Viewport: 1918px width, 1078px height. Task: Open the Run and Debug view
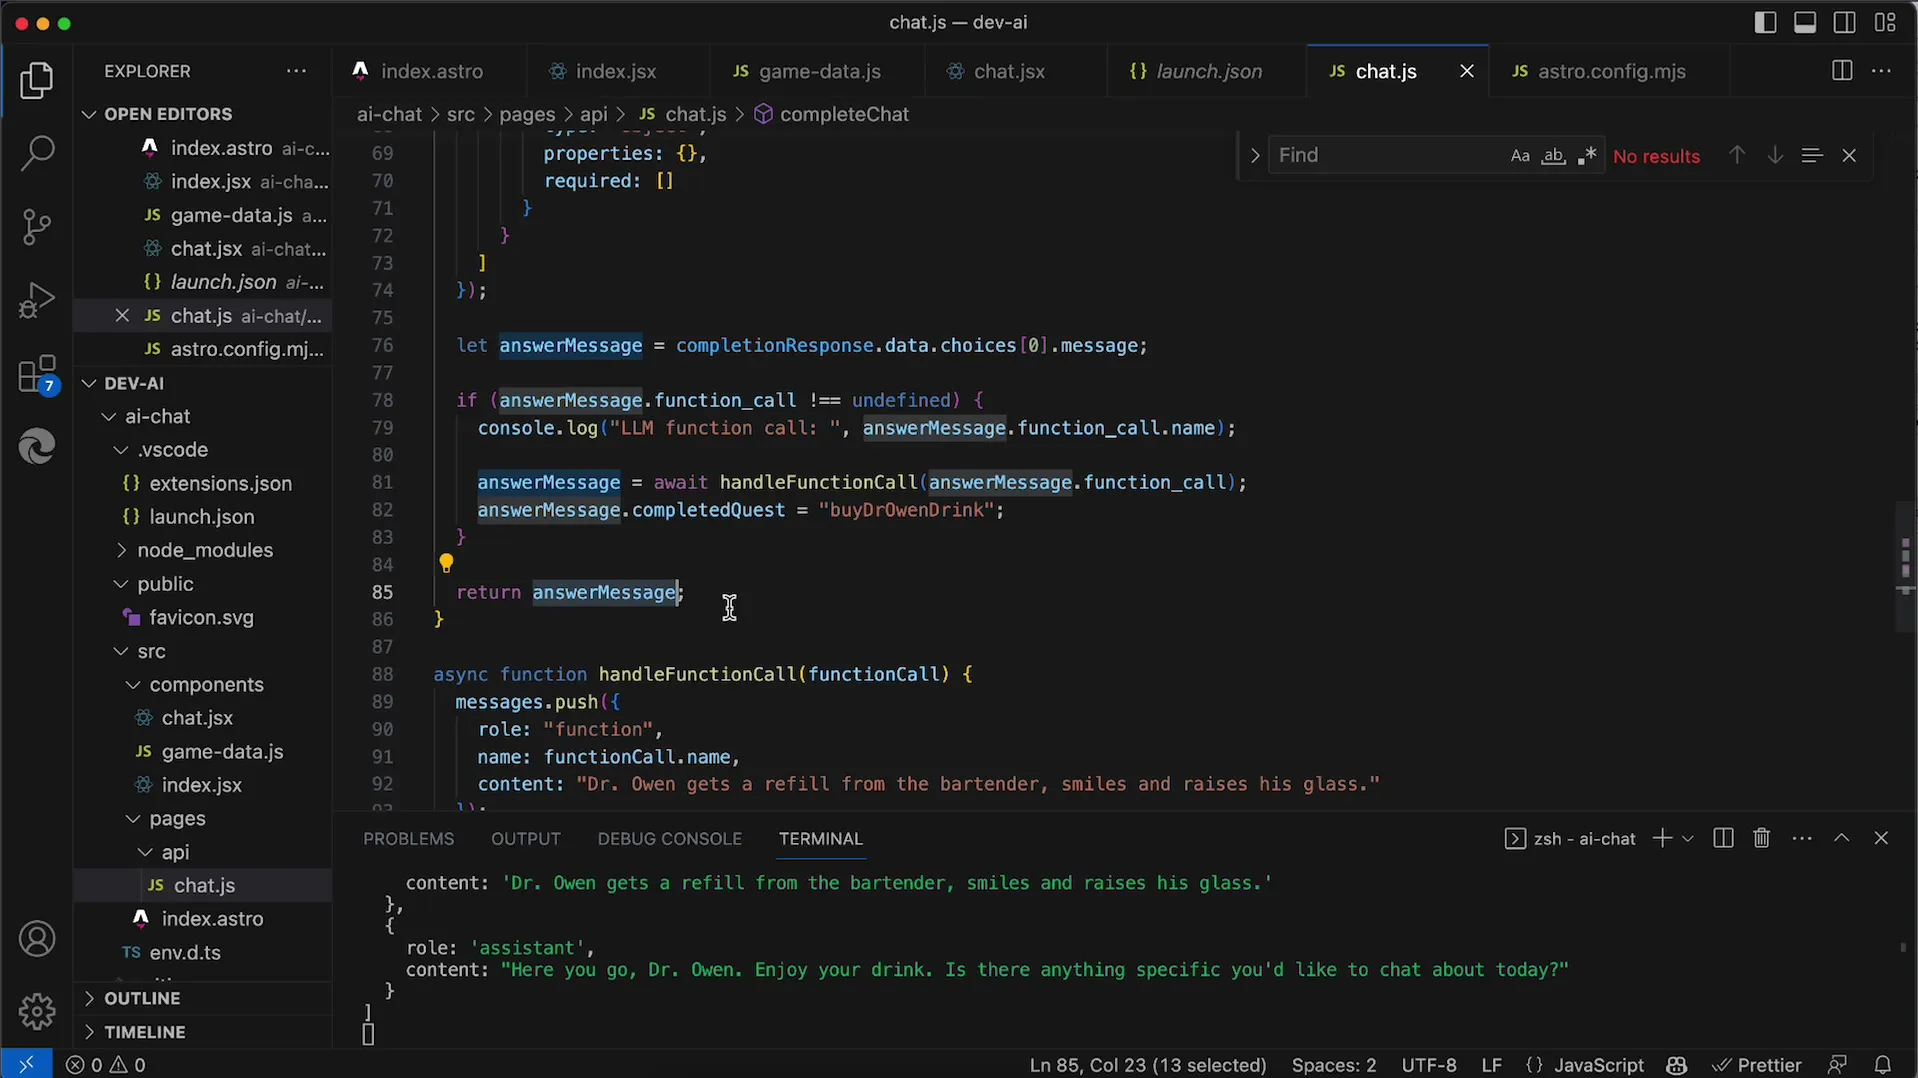pyautogui.click(x=37, y=300)
